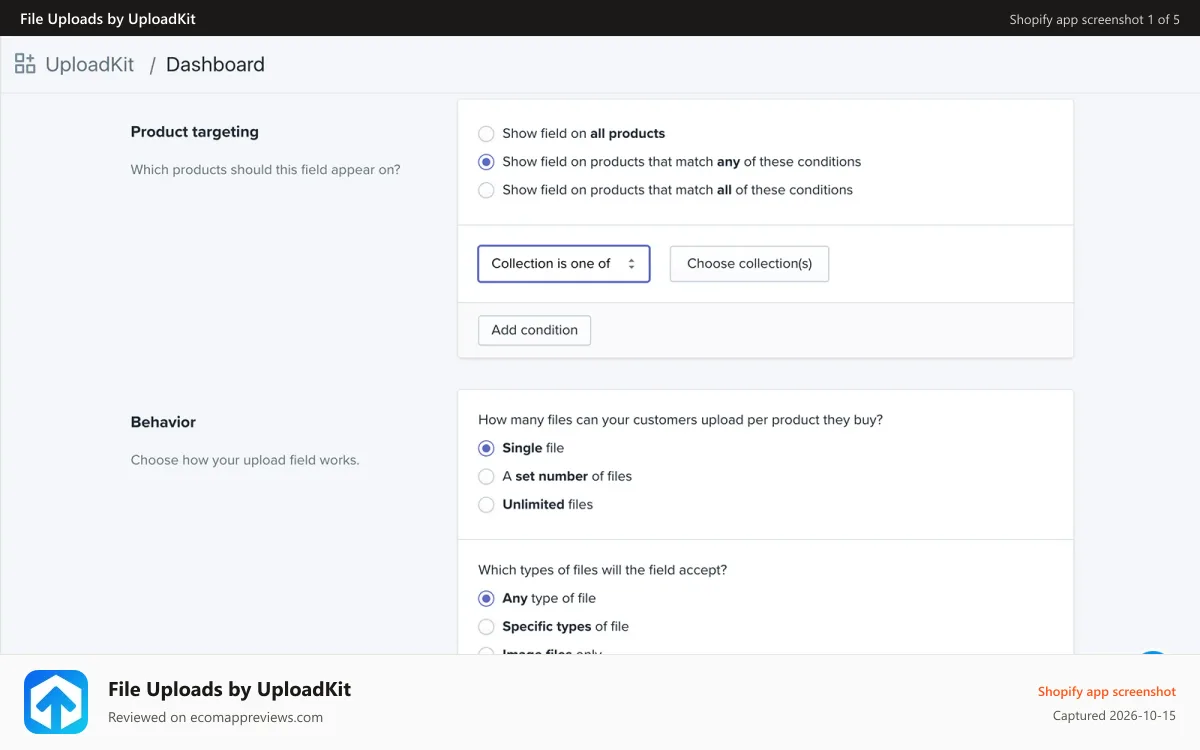
Task: Select 'Any type of file' radio
Action: [486, 598]
